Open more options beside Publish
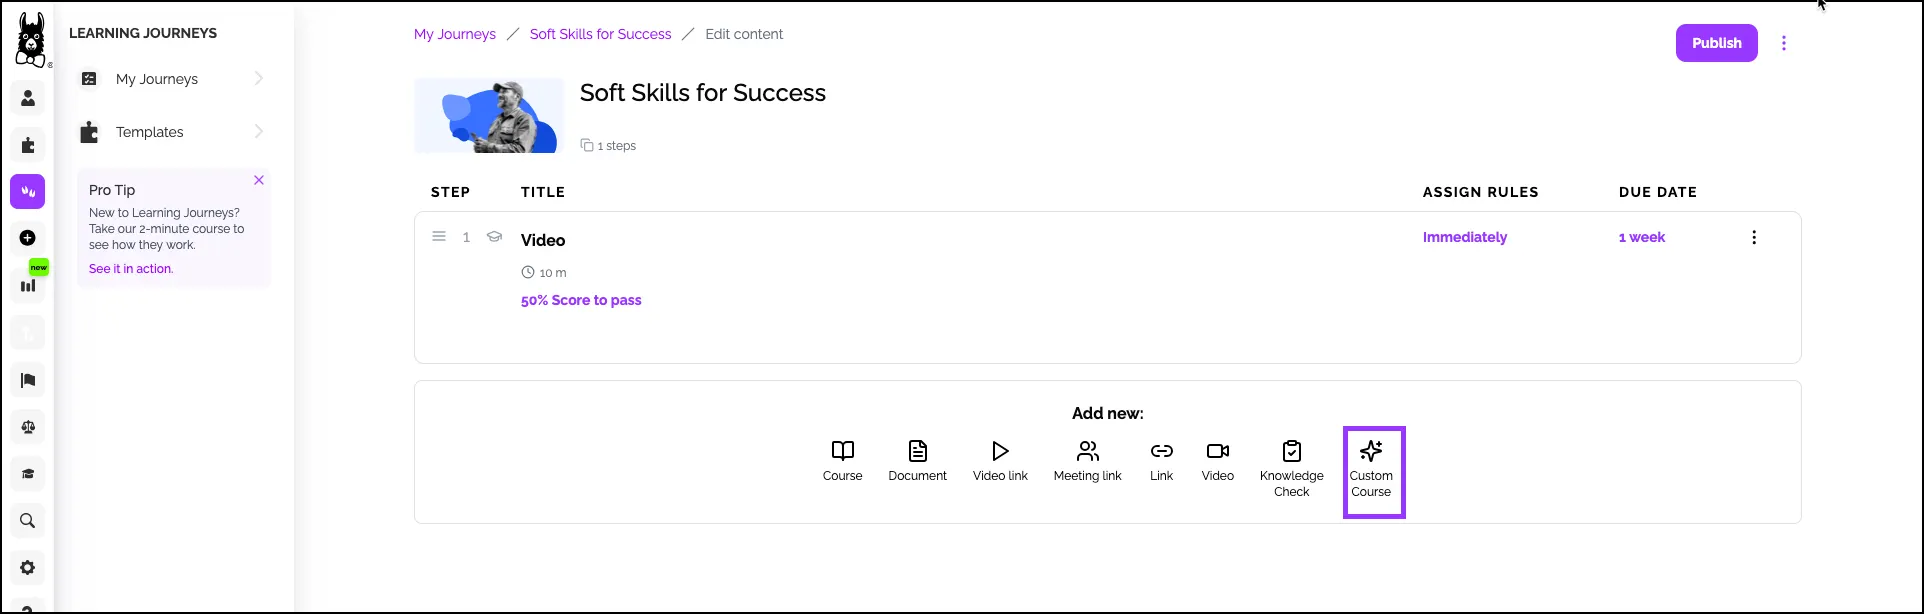 click(1784, 43)
